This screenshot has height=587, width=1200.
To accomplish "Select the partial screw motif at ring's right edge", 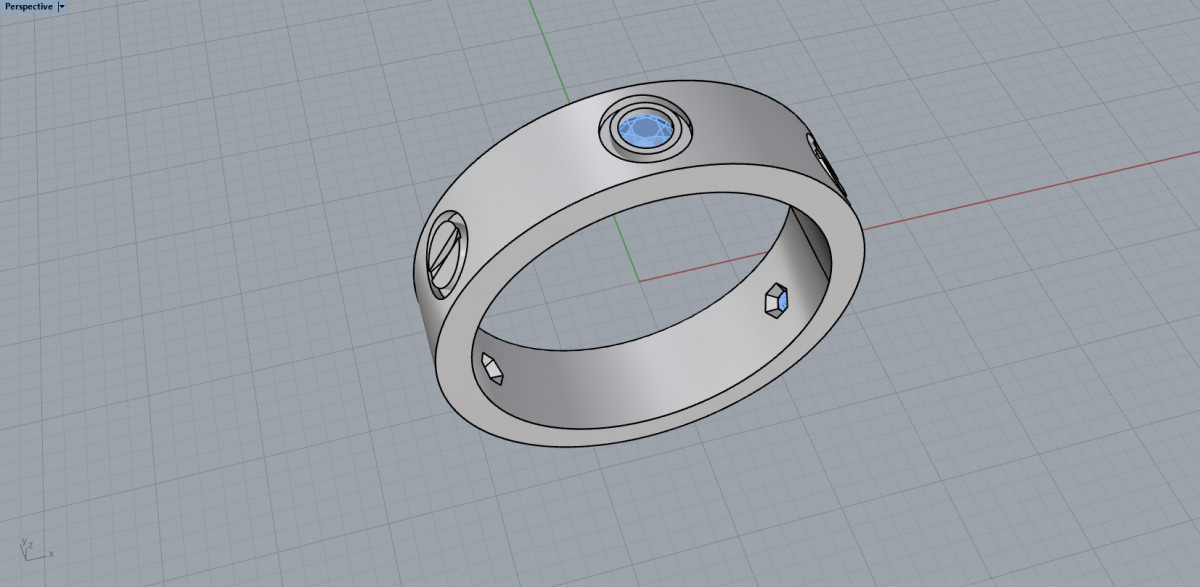I will pyautogui.click(x=826, y=162).
